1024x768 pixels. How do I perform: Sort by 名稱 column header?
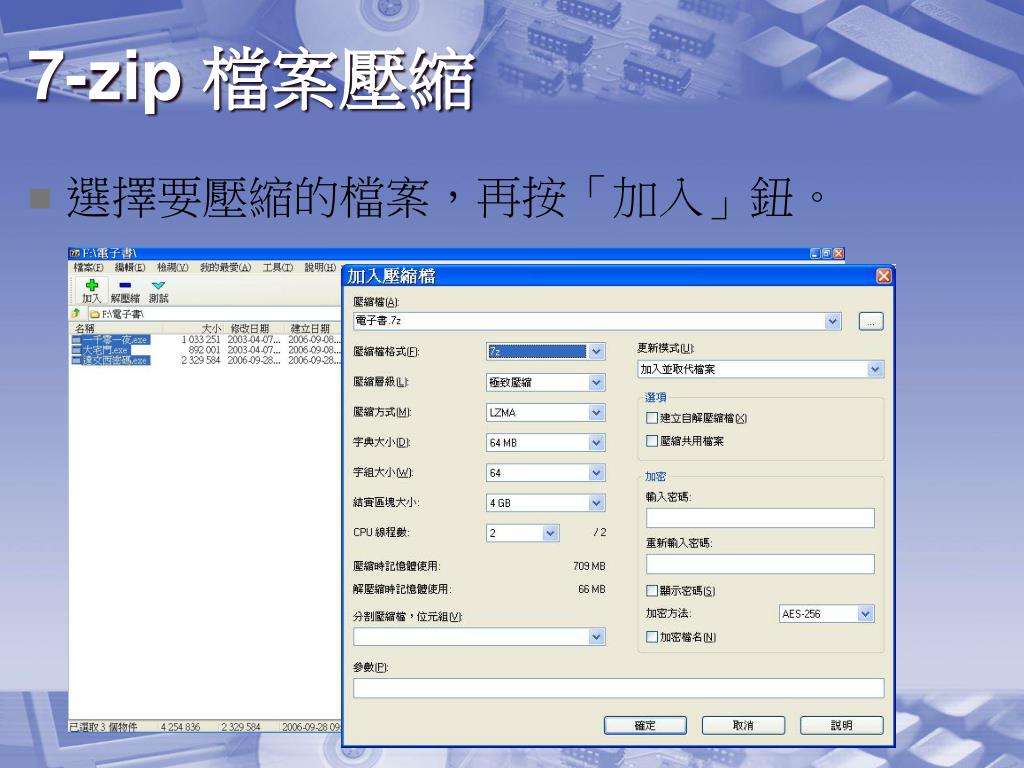pos(85,328)
